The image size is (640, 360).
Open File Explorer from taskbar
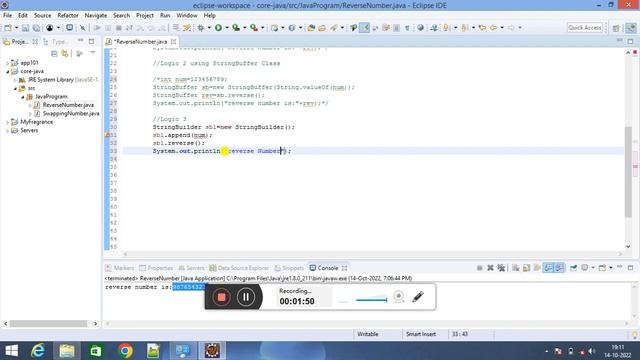(x=67, y=351)
